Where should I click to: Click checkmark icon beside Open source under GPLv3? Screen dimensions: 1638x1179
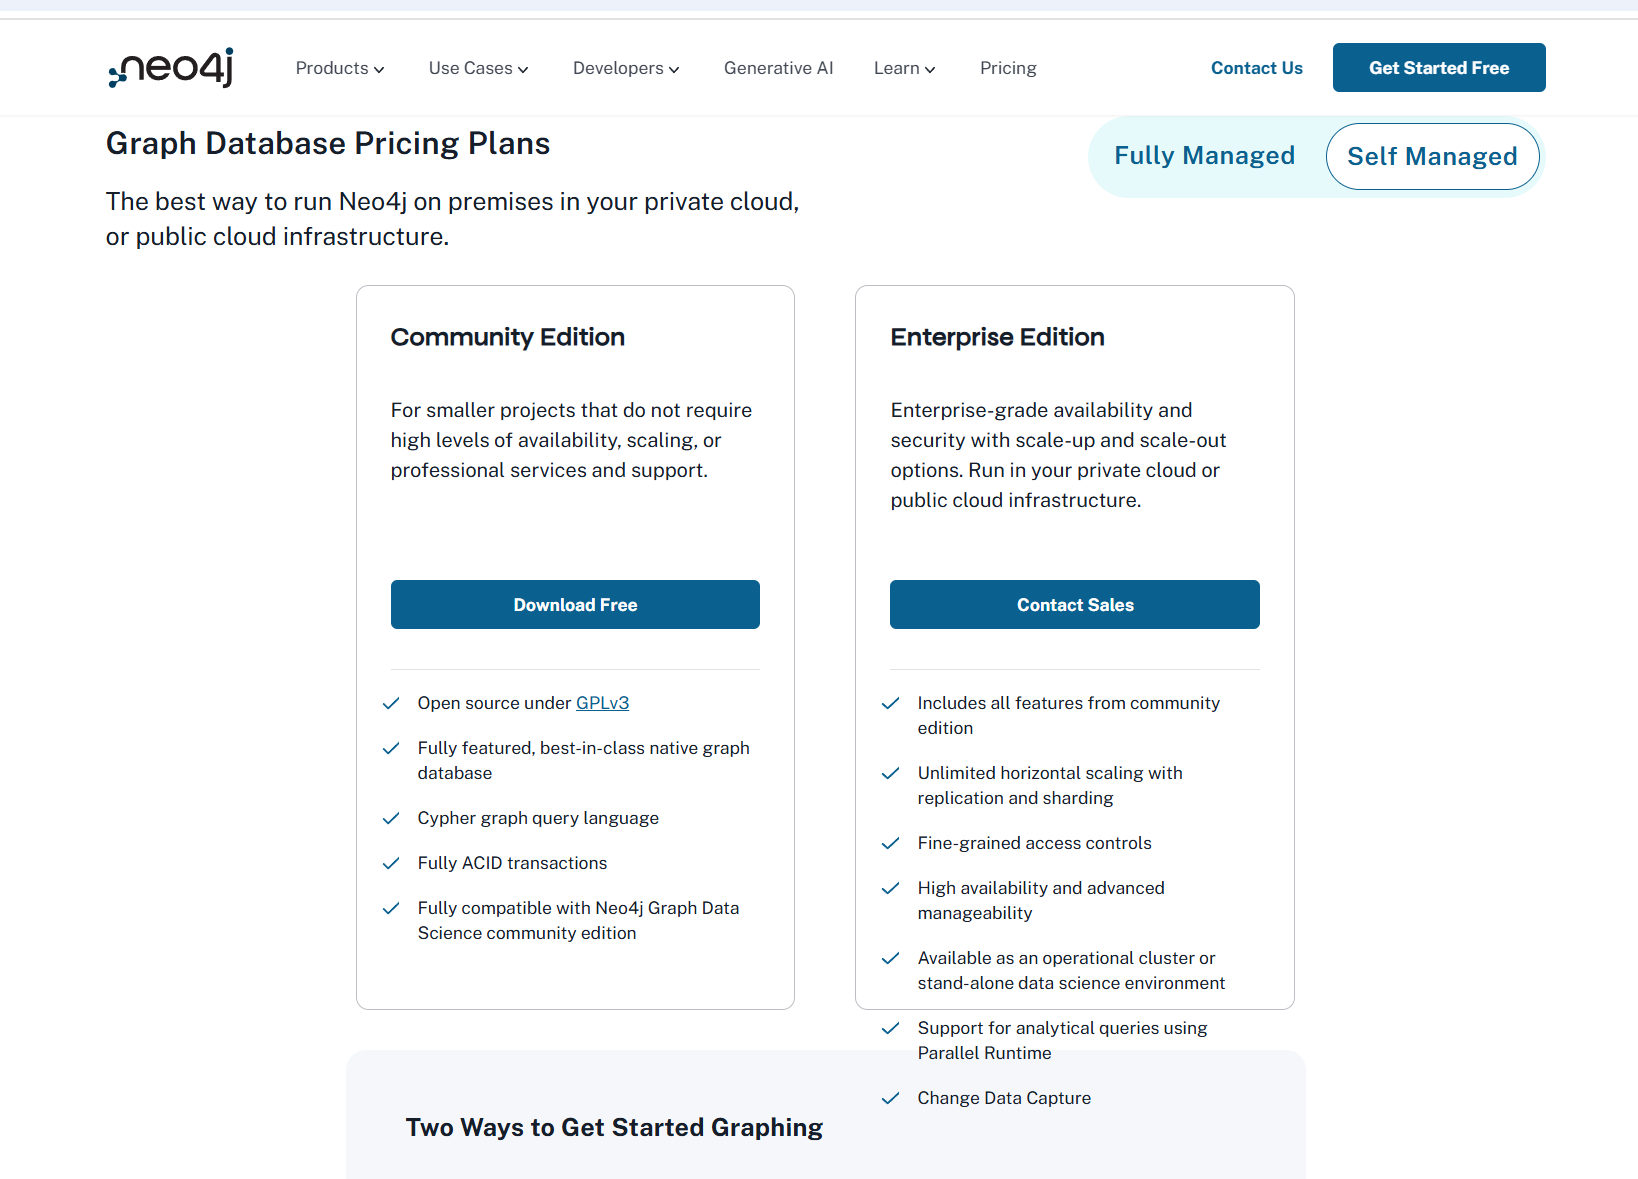391,703
